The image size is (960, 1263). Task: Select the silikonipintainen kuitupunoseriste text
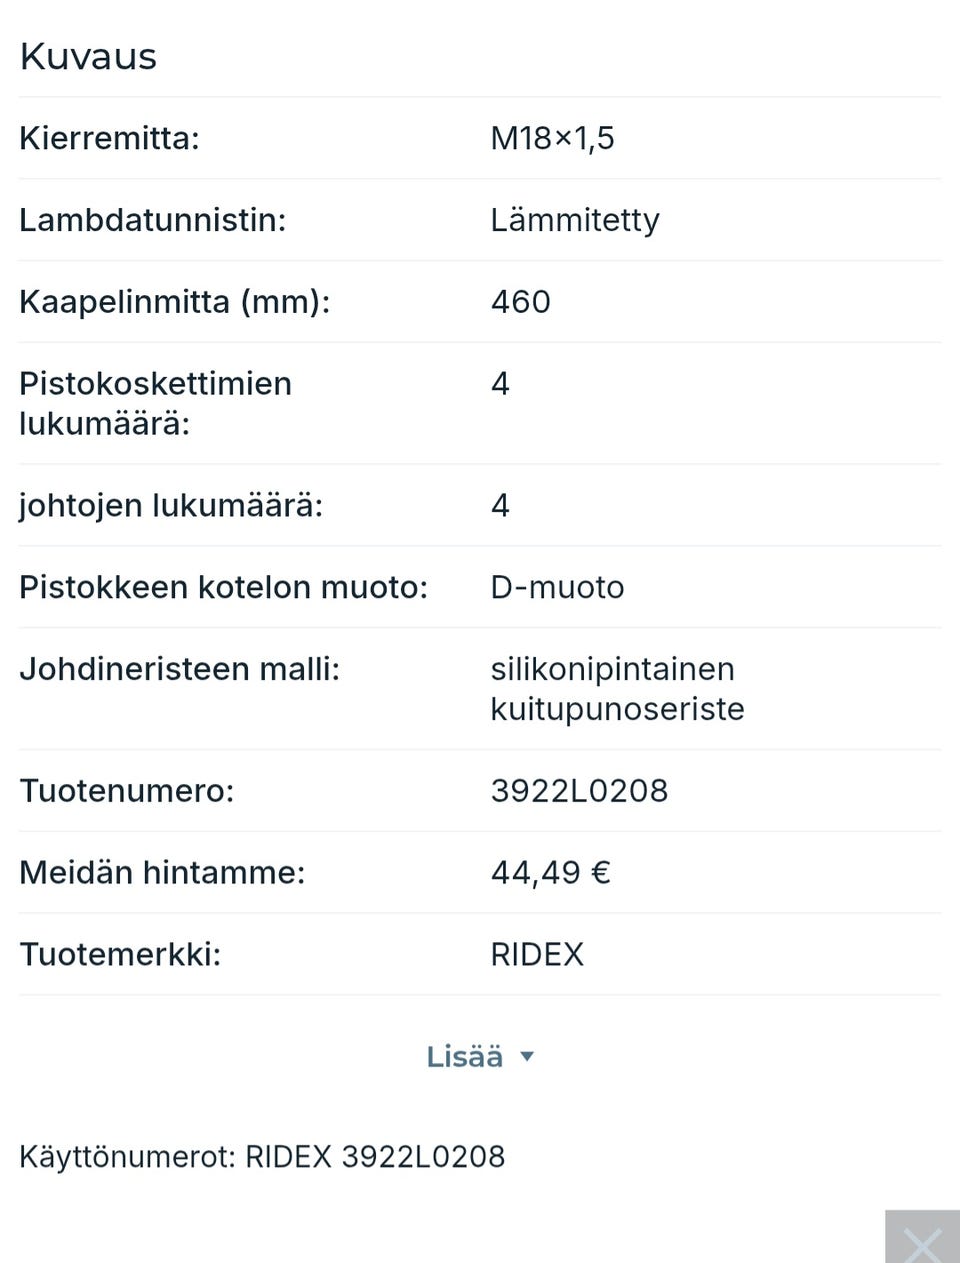617,689
